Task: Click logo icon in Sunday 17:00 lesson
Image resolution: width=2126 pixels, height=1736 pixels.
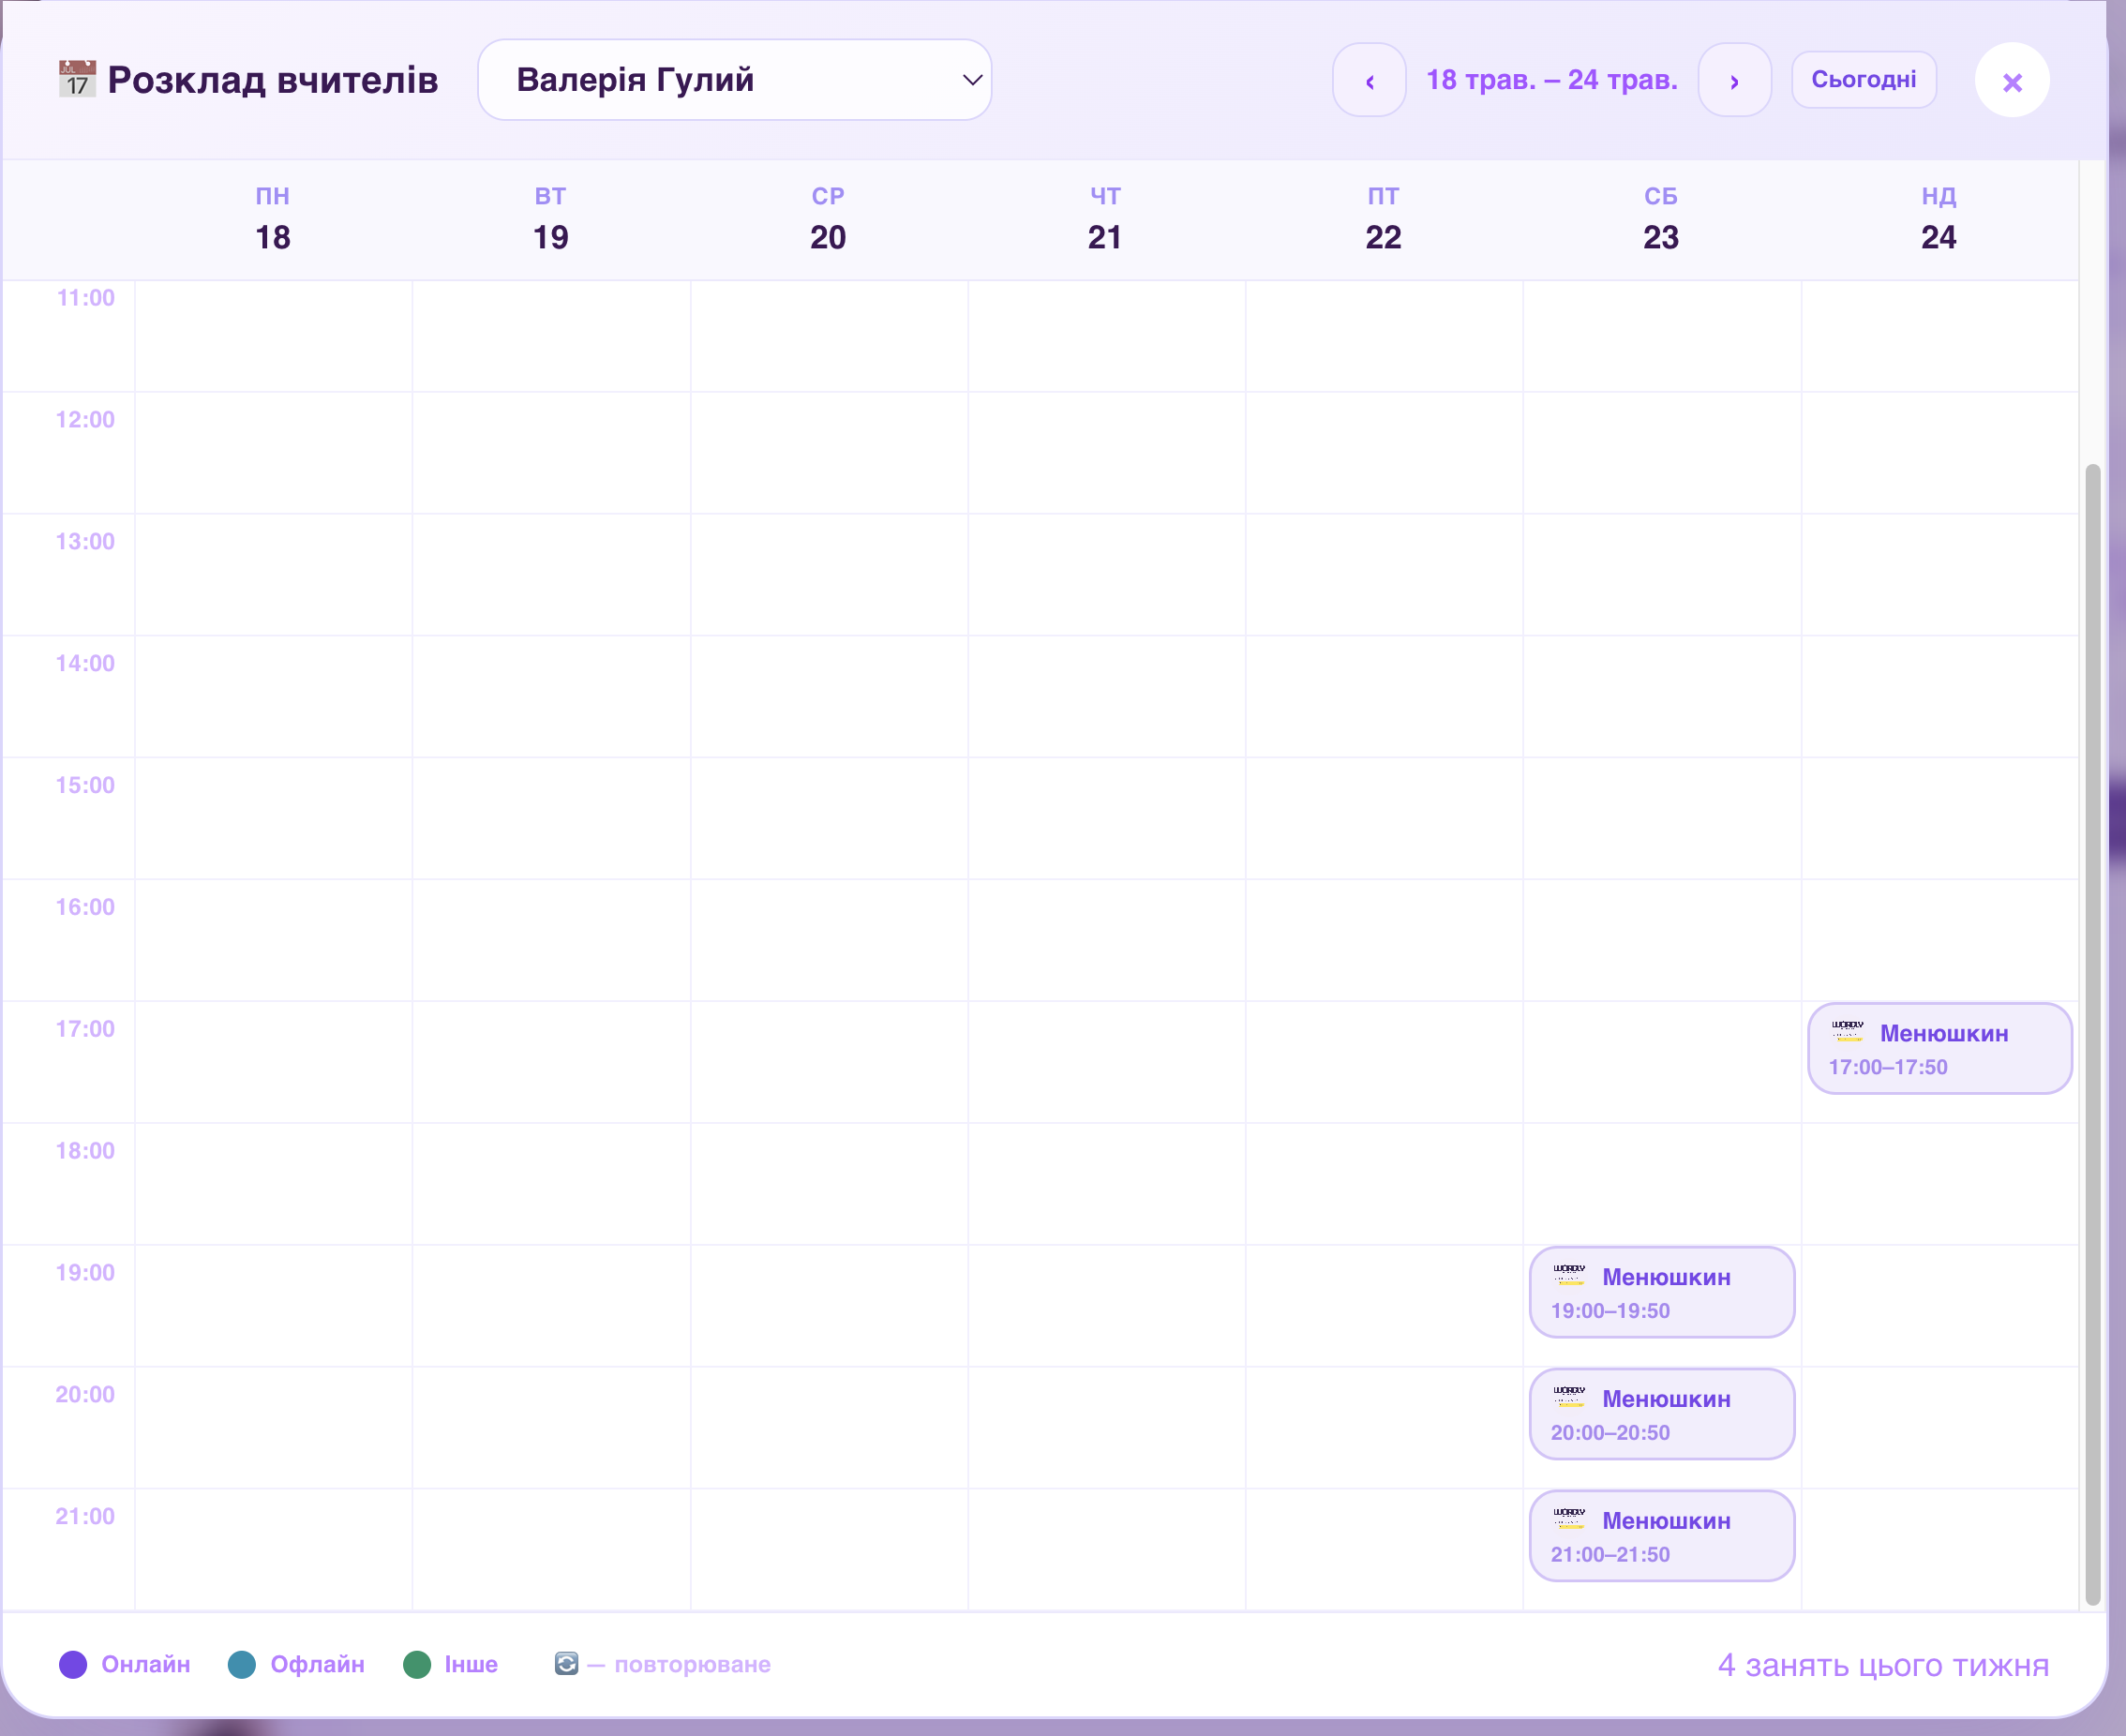Action: tap(1848, 1031)
